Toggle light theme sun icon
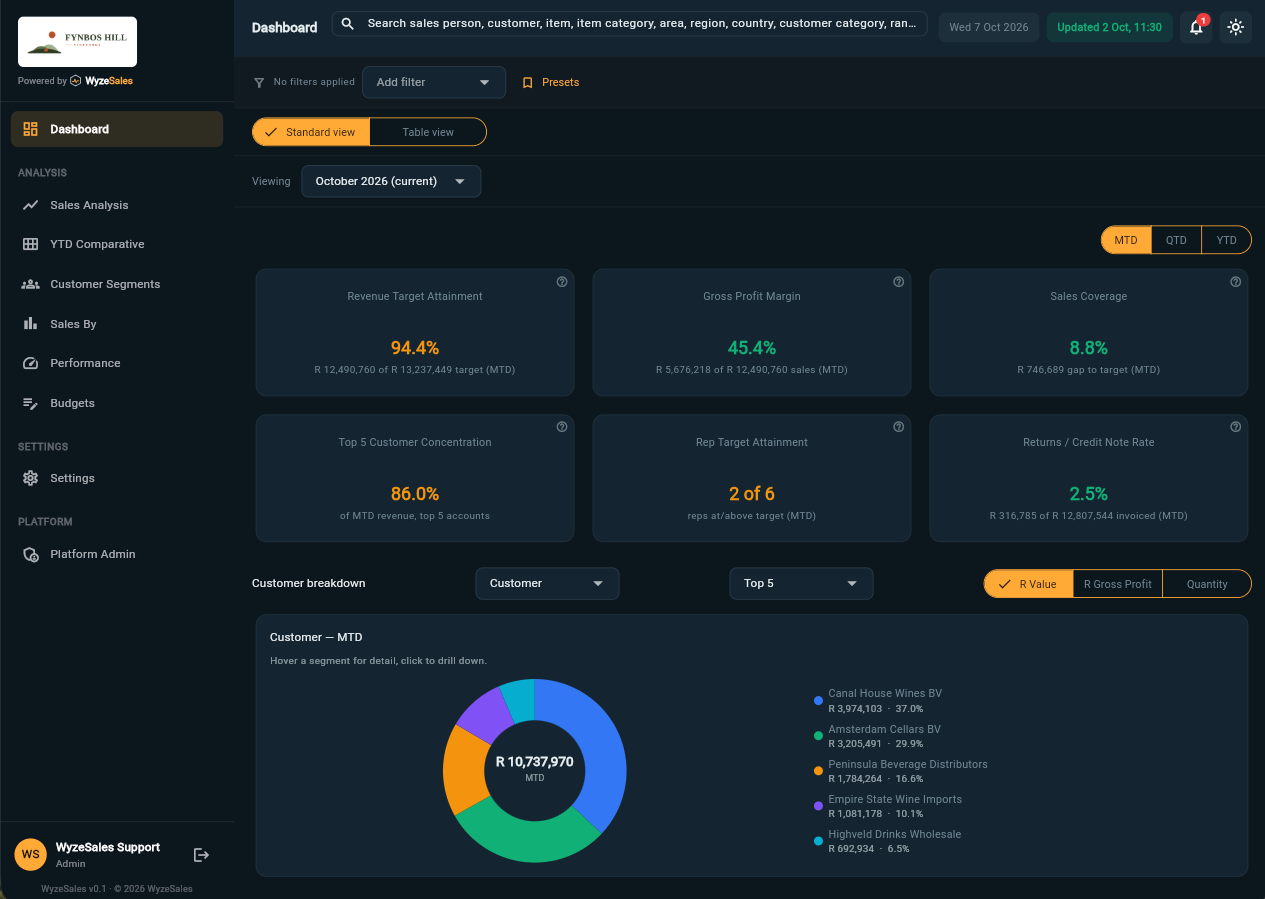Viewport: 1265px width, 899px height. click(x=1236, y=27)
